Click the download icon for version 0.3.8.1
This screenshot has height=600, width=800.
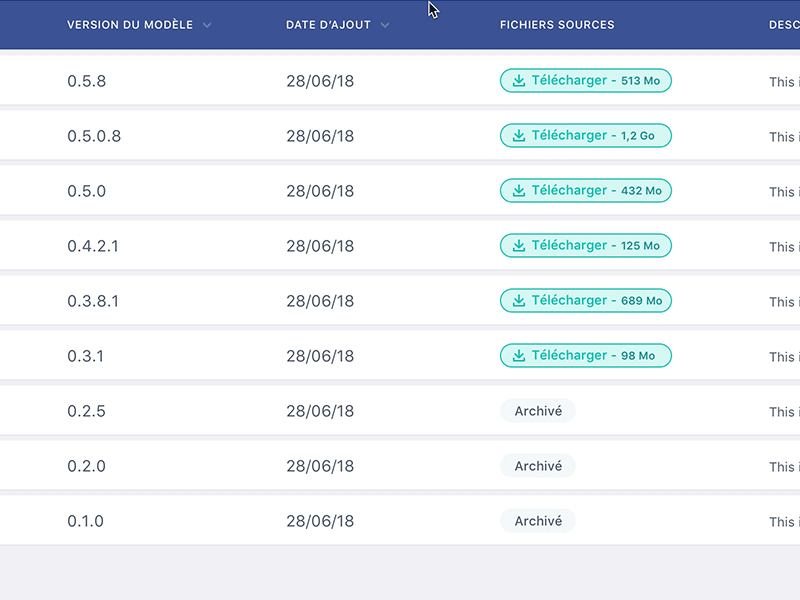(519, 300)
